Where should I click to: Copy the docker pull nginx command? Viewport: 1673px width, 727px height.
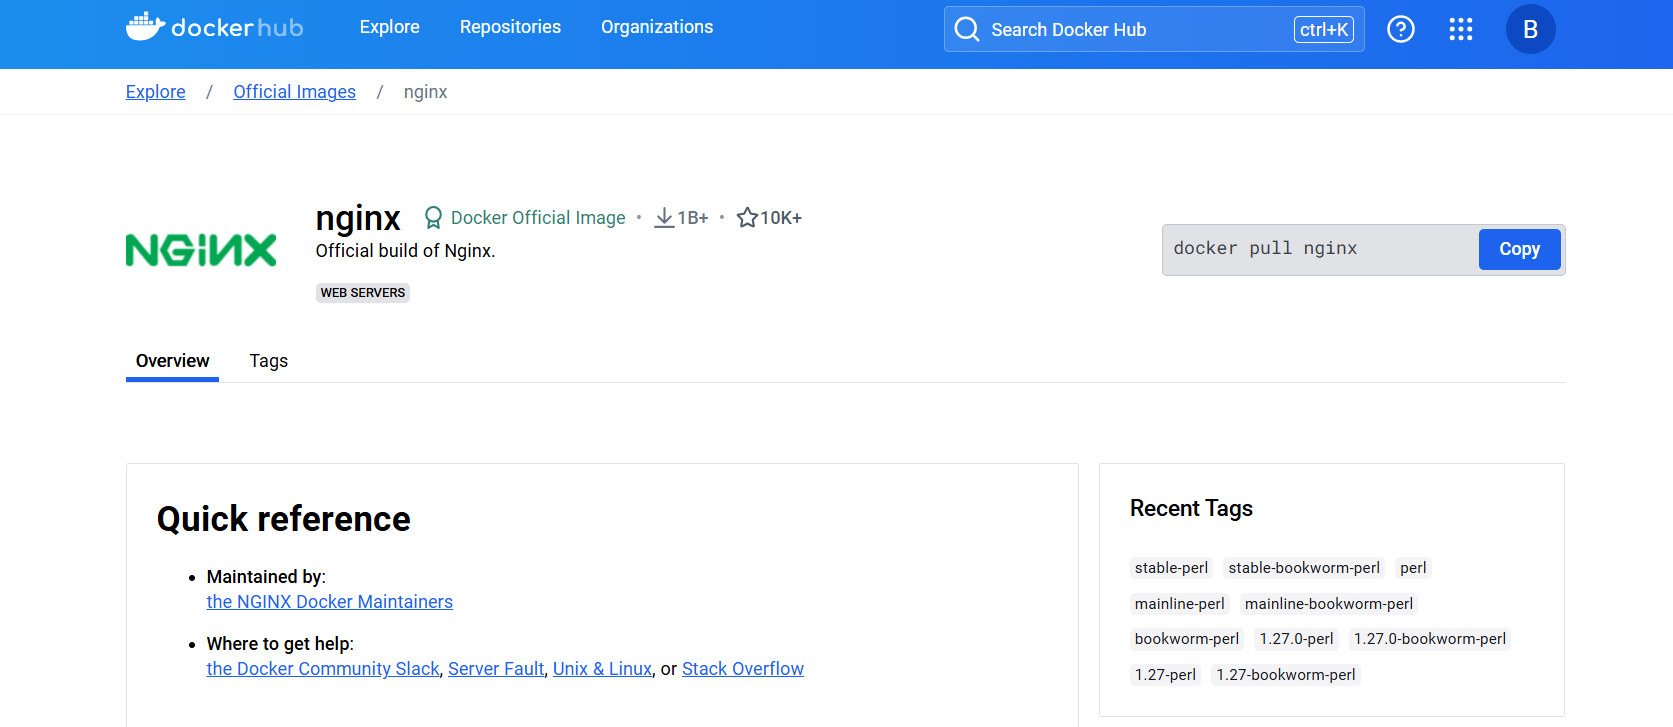click(x=1519, y=249)
